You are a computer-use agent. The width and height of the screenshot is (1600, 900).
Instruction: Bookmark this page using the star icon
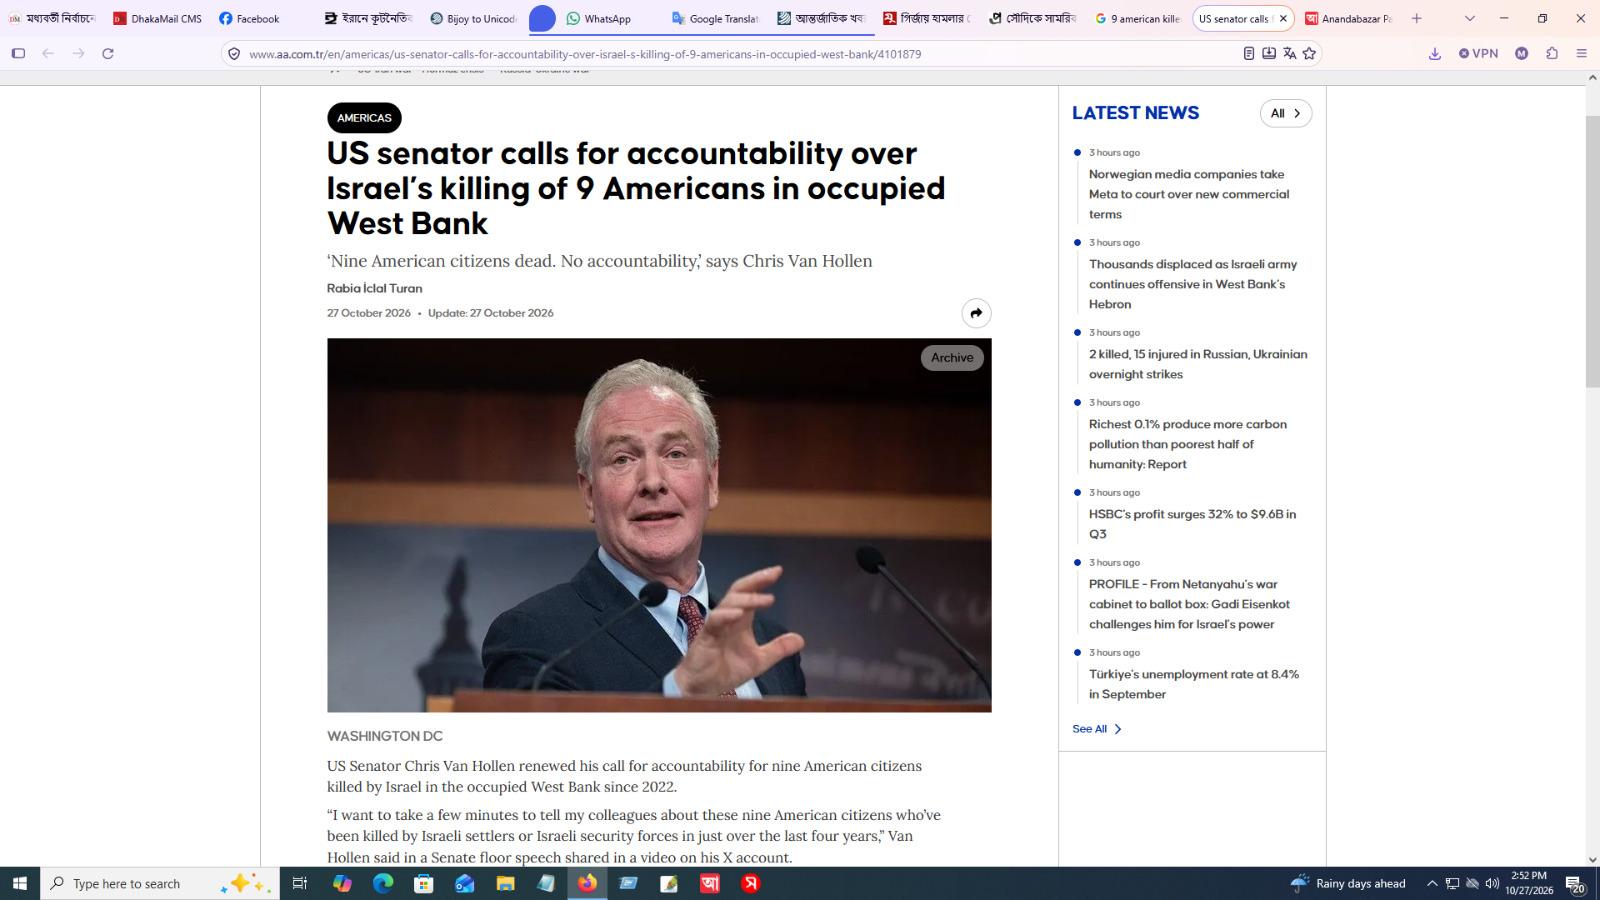click(1310, 54)
